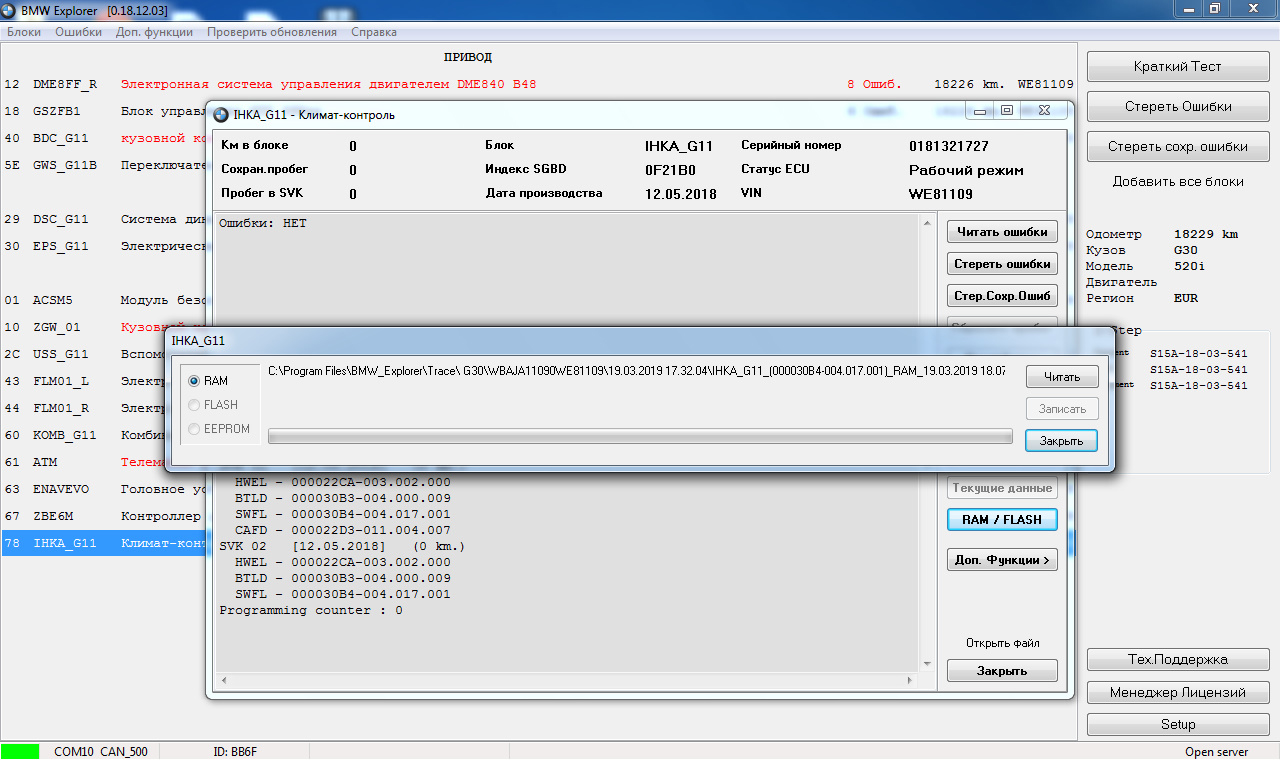Open Менеджер Лицензий

point(1178,692)
